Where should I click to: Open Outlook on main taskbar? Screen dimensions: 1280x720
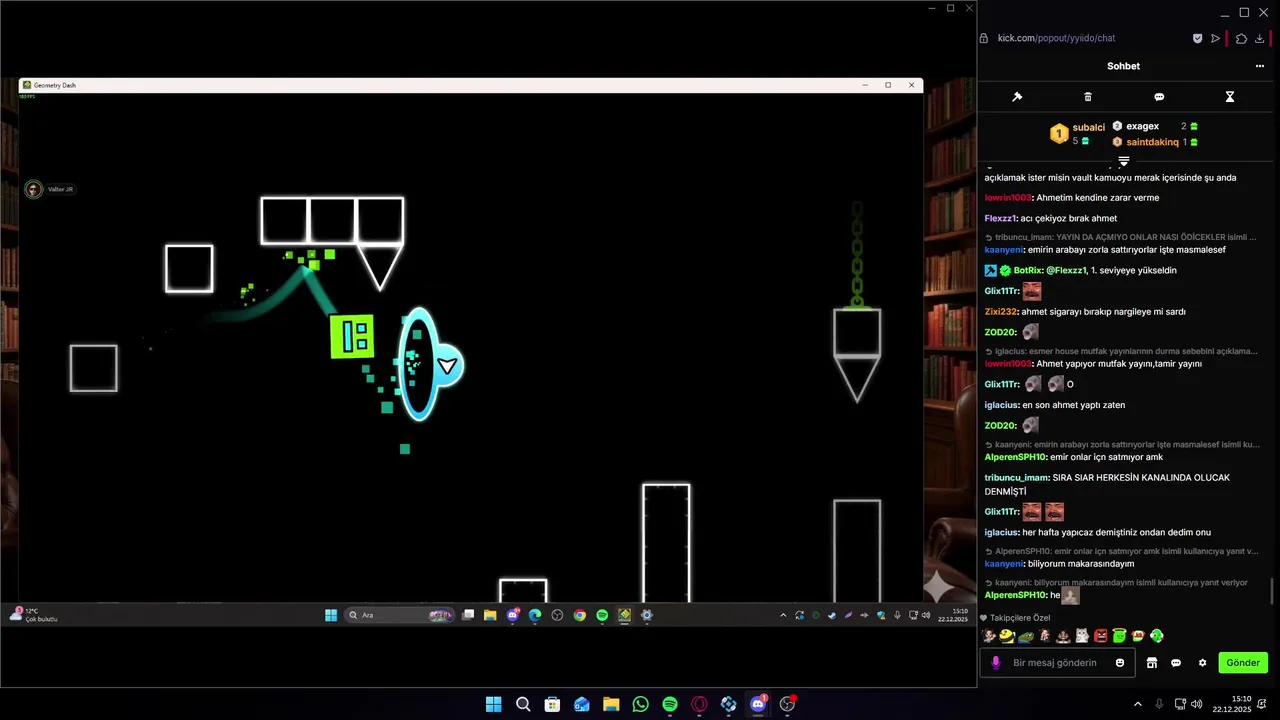click(582, 704)
